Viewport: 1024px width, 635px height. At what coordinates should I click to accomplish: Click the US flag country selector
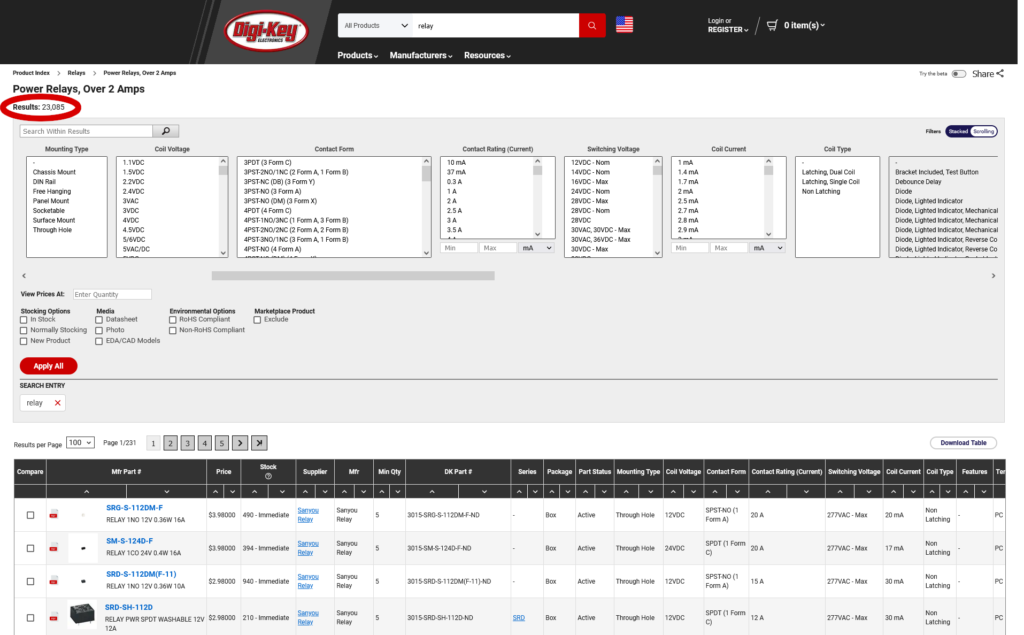click(624, 25)
